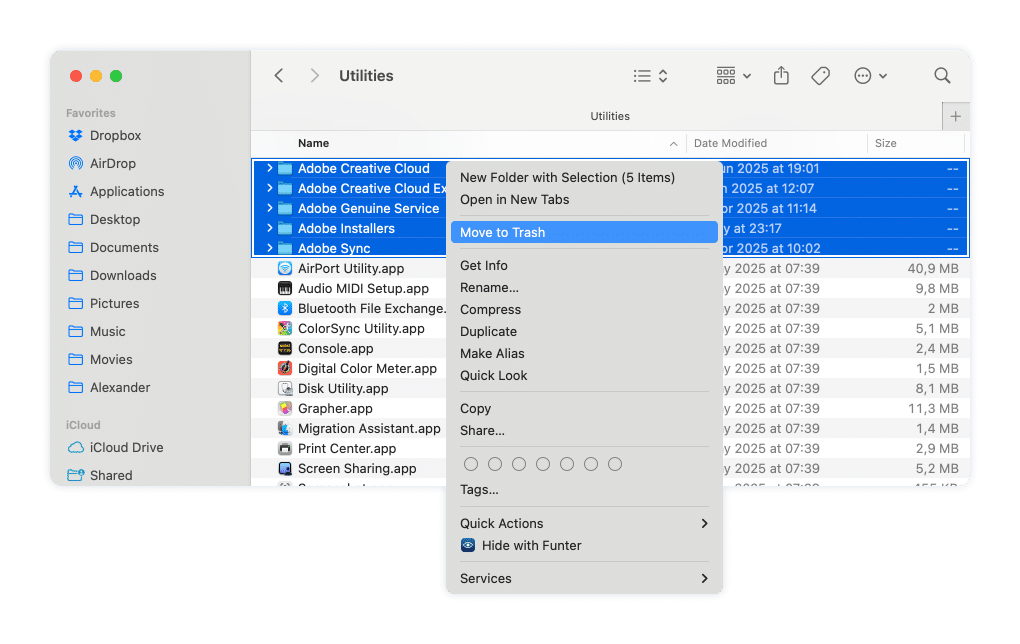
Task: Choose Move to Trash from the menu
Action: coord(502,232)
